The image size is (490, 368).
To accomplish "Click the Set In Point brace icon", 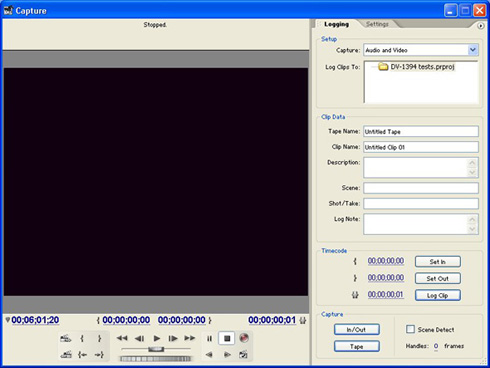I will click(82, 338).
